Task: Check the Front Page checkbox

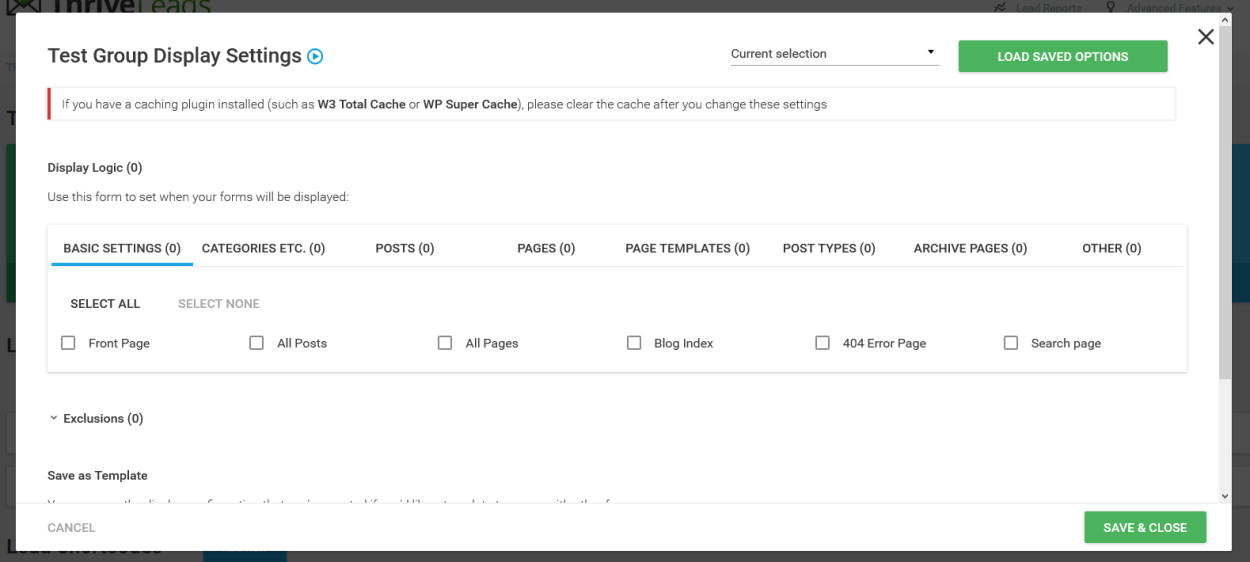Action: [x=68, y=343]
